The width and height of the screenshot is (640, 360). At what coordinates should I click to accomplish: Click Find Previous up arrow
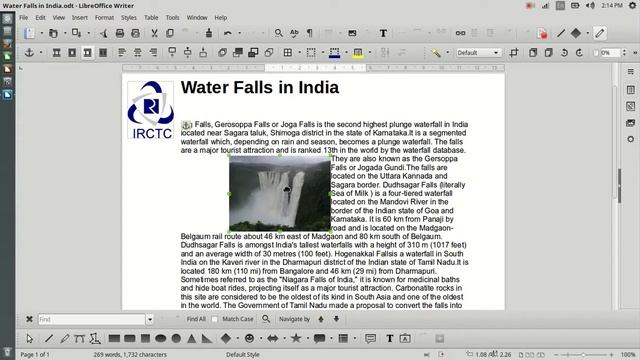(x=321, y=319)
